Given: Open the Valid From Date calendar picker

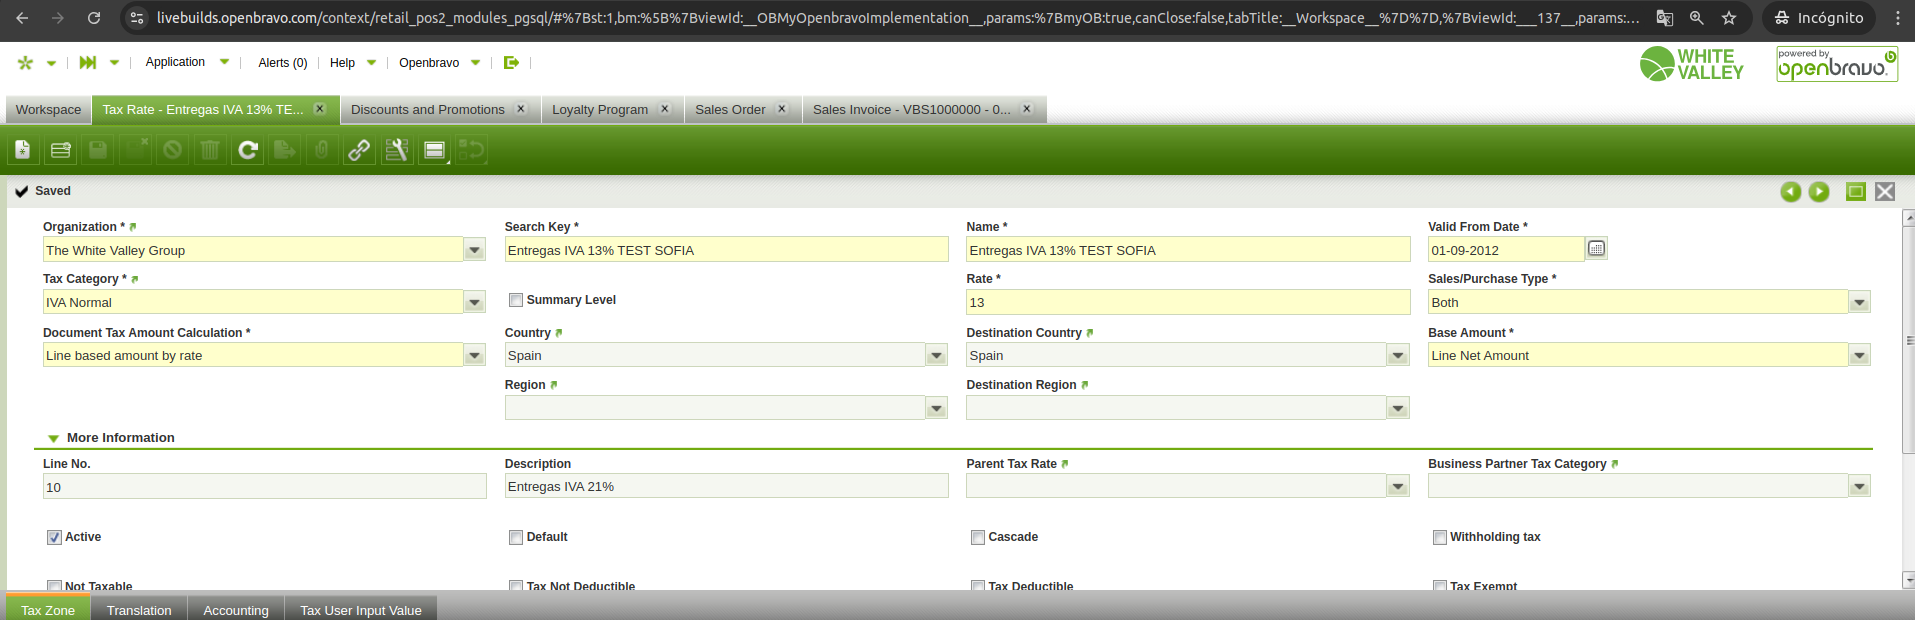Looking at the screenshot, I should 1597,249.
